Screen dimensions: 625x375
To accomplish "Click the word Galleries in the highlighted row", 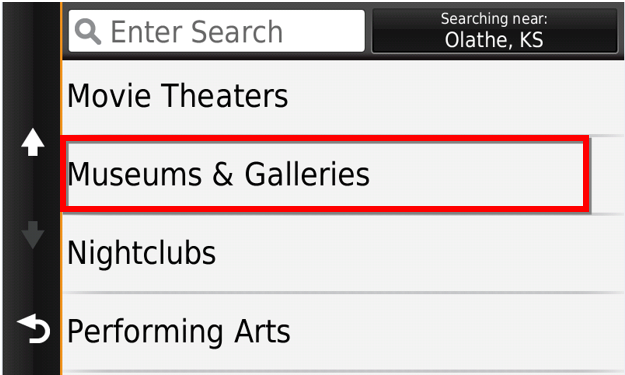I will click(307, 174).
